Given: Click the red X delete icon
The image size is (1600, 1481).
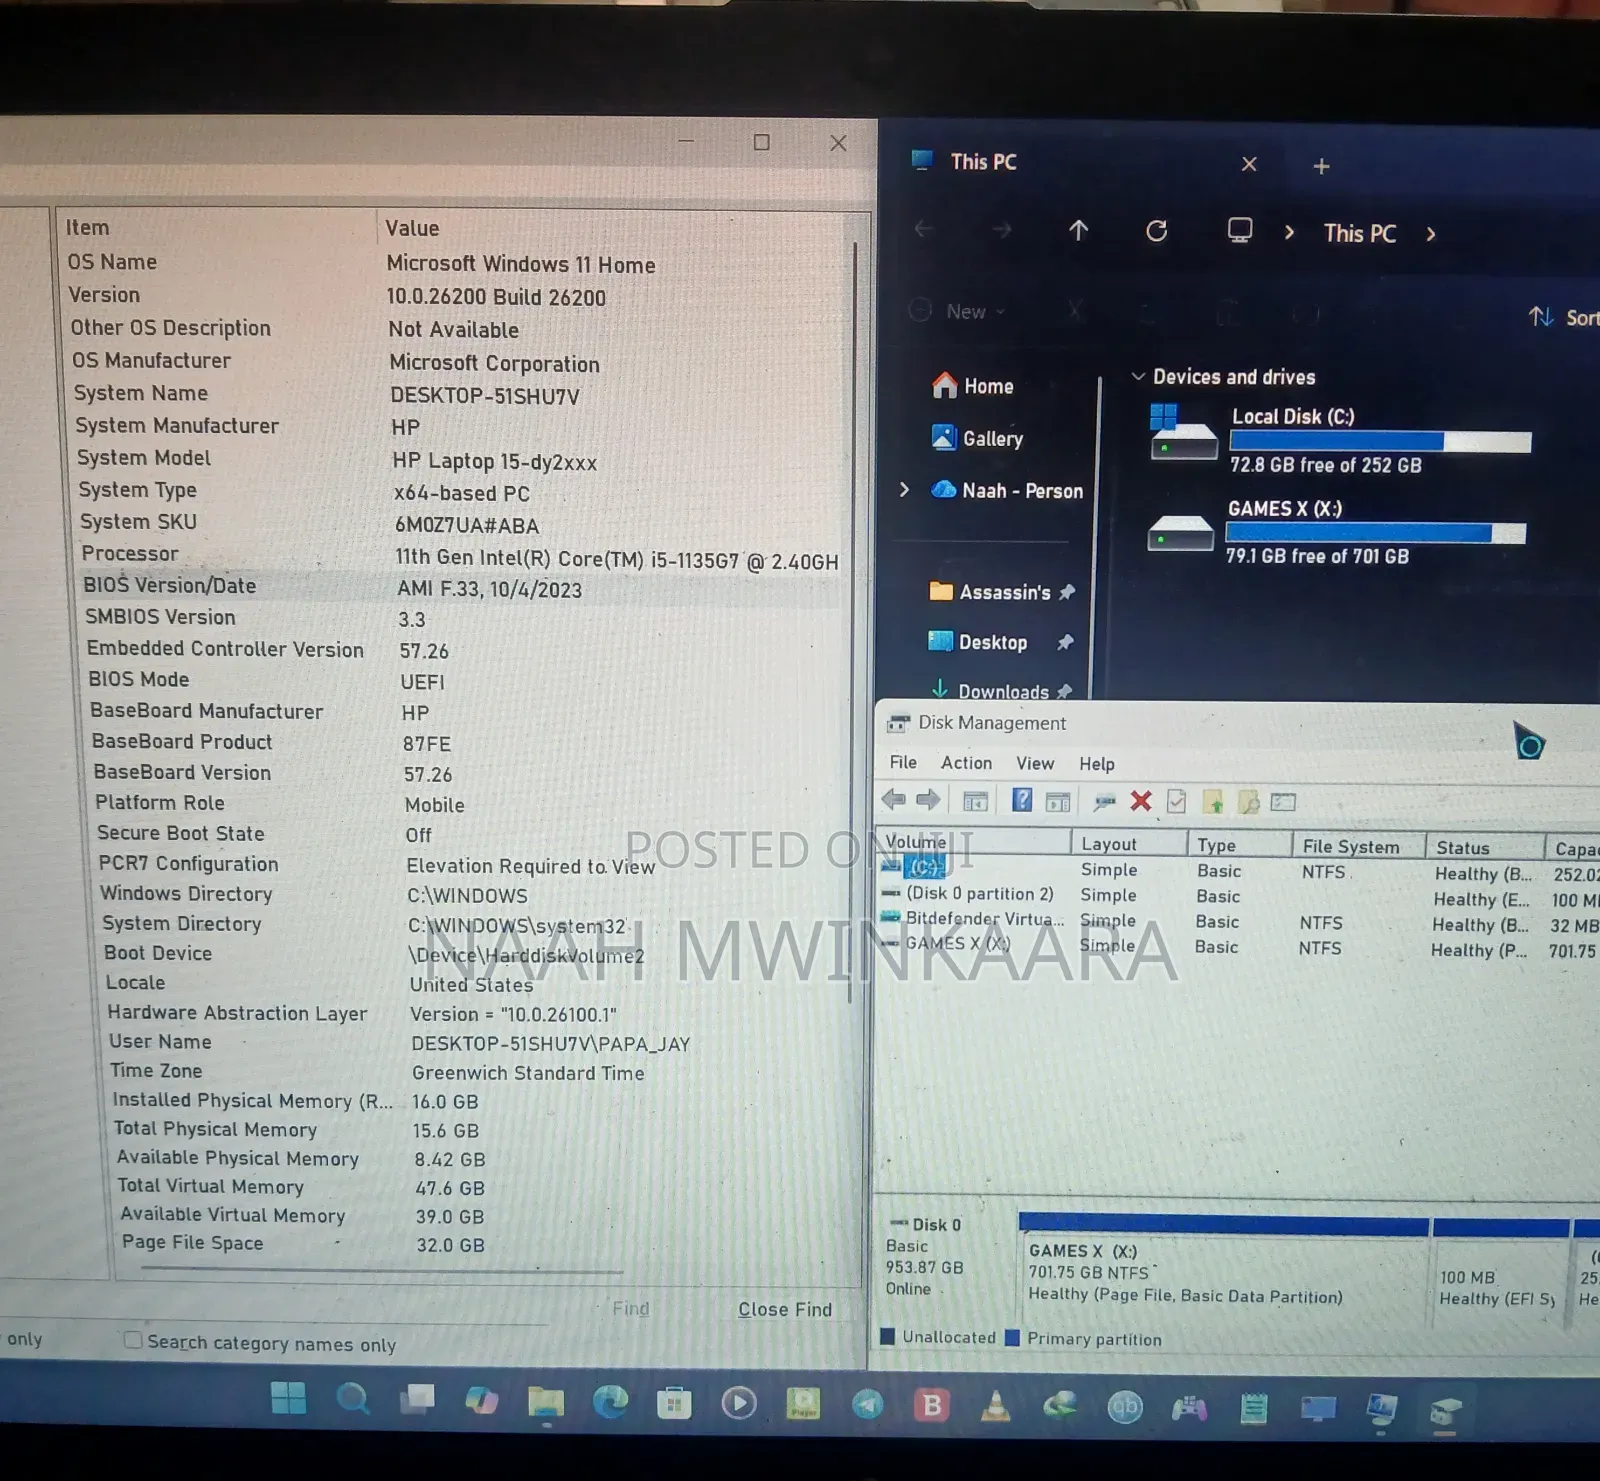Looking at the screenshot, I should (x=1141, y=801).
